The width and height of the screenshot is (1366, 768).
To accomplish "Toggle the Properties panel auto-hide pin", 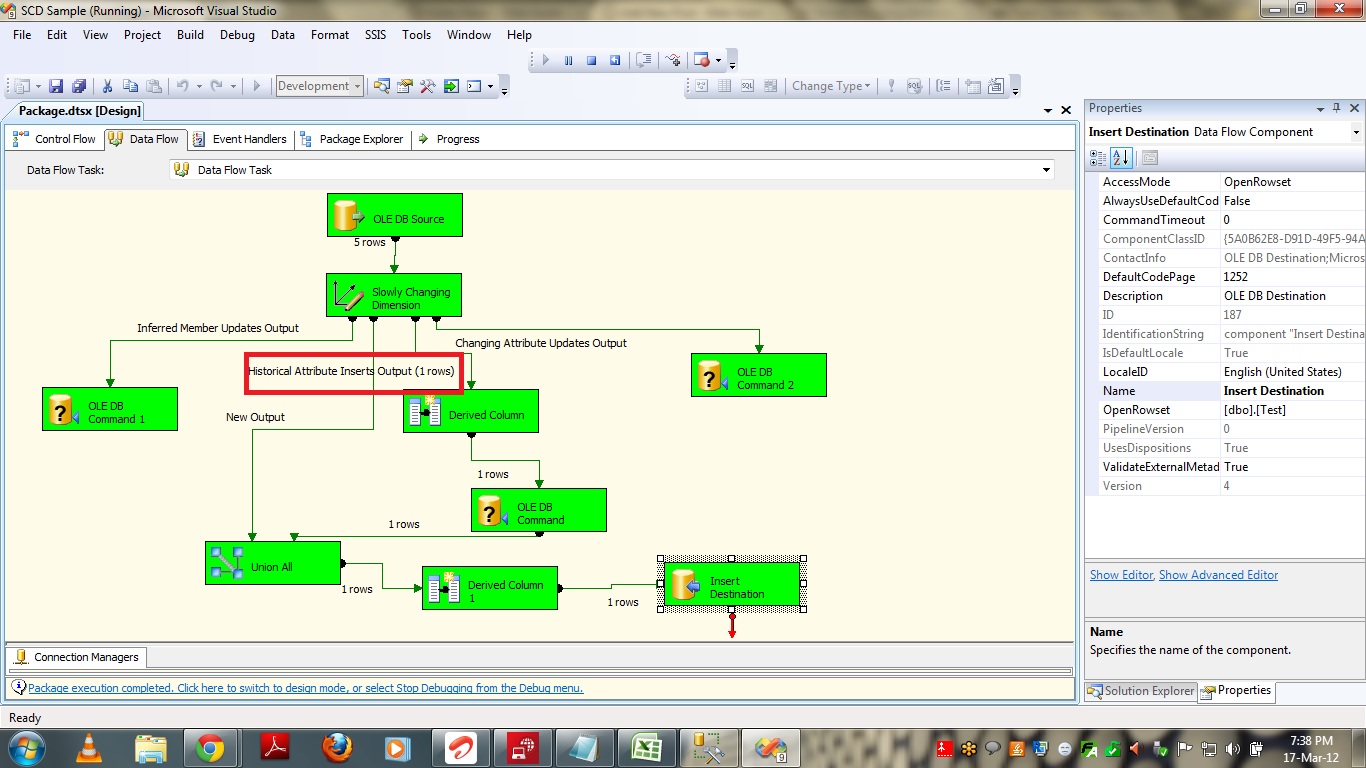I will click(x=1337, y=108).
